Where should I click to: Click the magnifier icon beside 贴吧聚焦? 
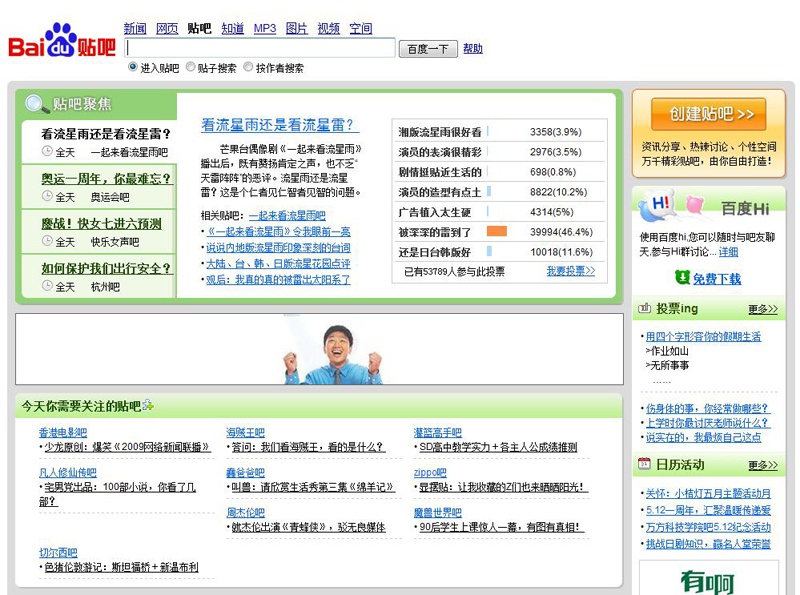coord(36,104)
